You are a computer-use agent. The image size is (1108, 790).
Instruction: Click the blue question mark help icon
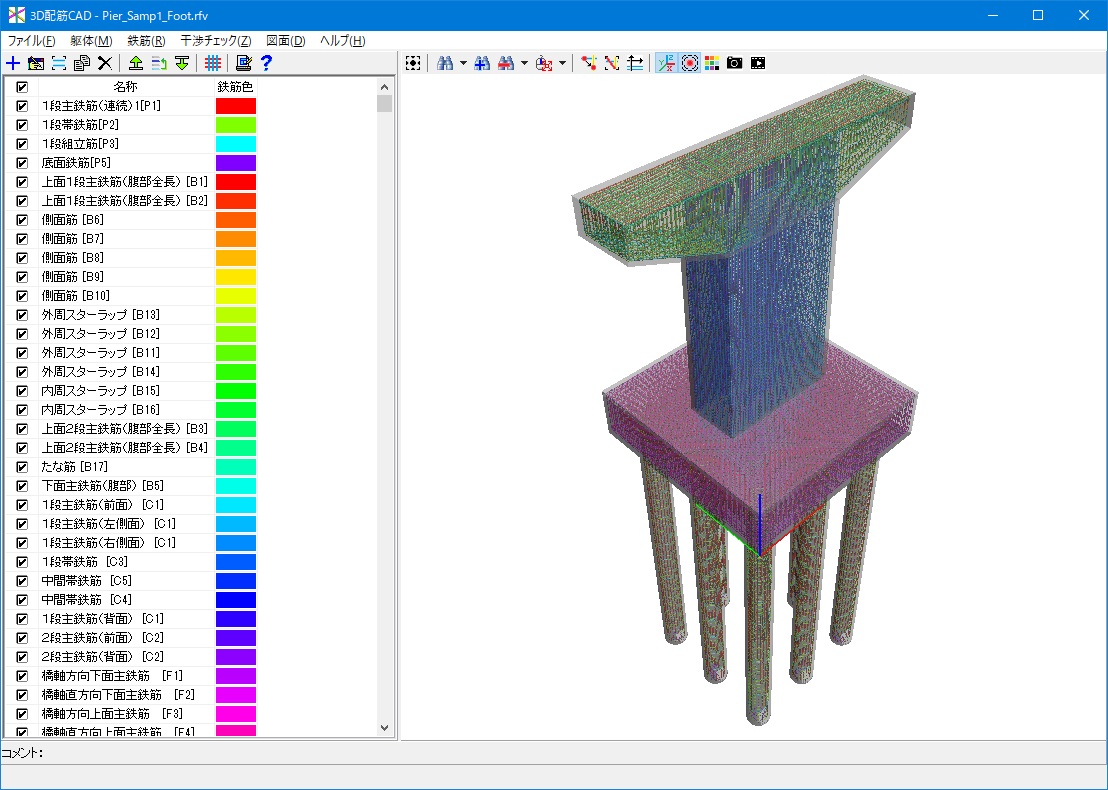[266, 64]
